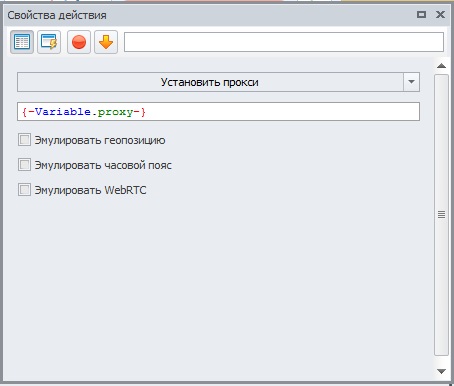Enable Эмулировать геопозицию checkbox
Image resolution: width=454 pixels, height=386 pixels.
click(x=24, y=140)
